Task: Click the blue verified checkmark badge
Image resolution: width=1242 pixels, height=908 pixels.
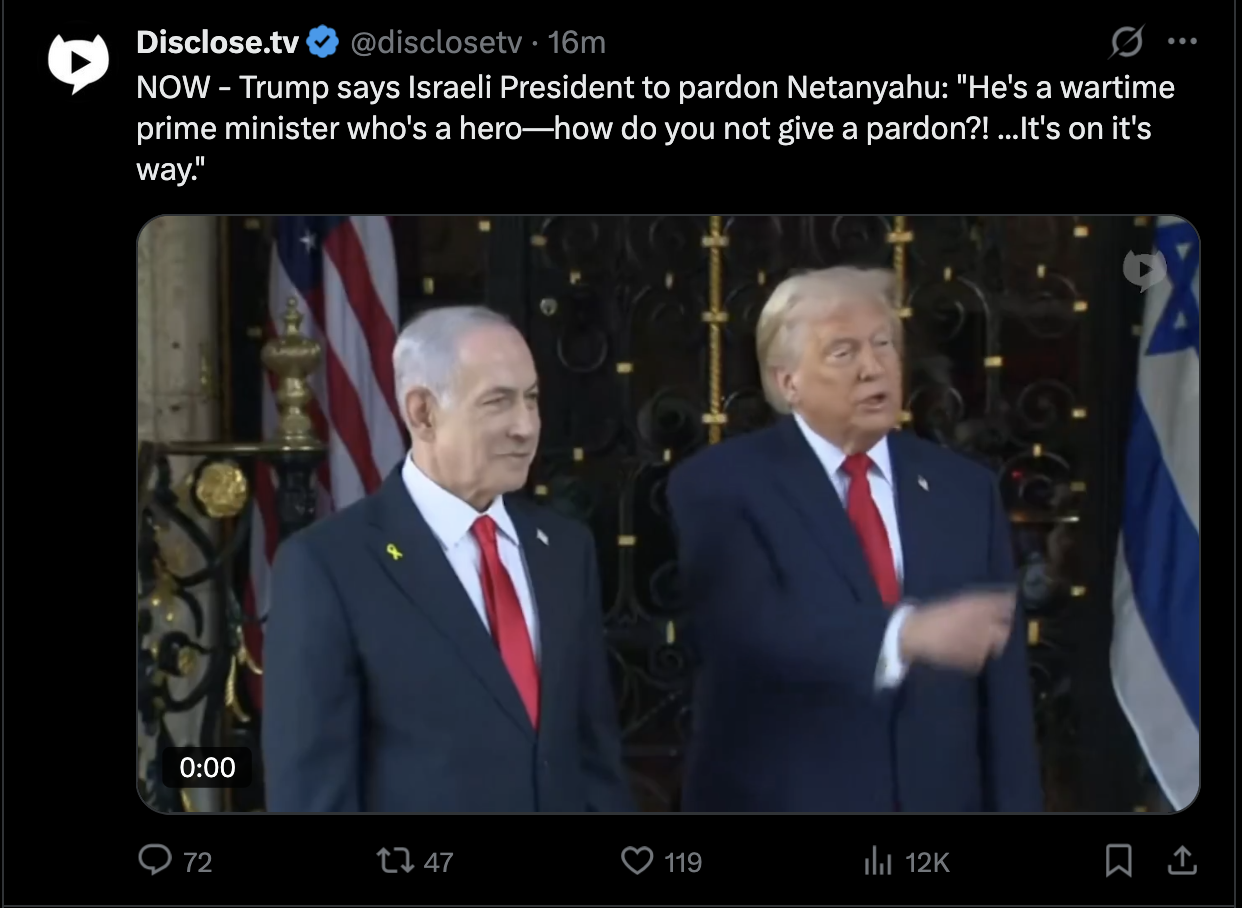Action: coord(321,42)
